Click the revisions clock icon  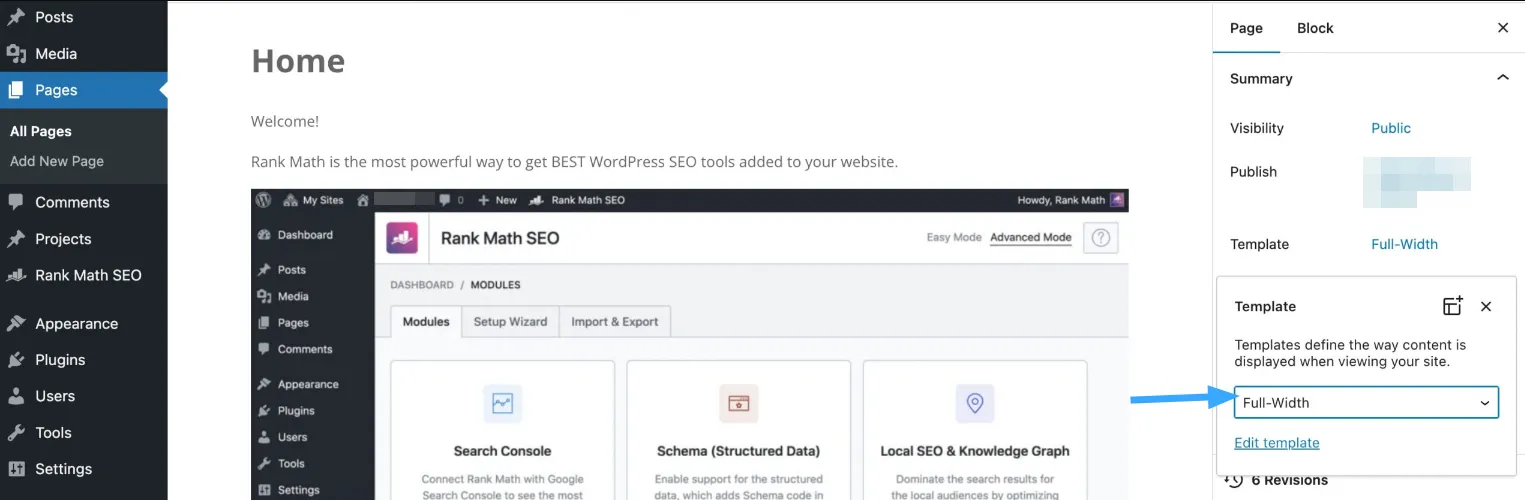click(1234, 480)
